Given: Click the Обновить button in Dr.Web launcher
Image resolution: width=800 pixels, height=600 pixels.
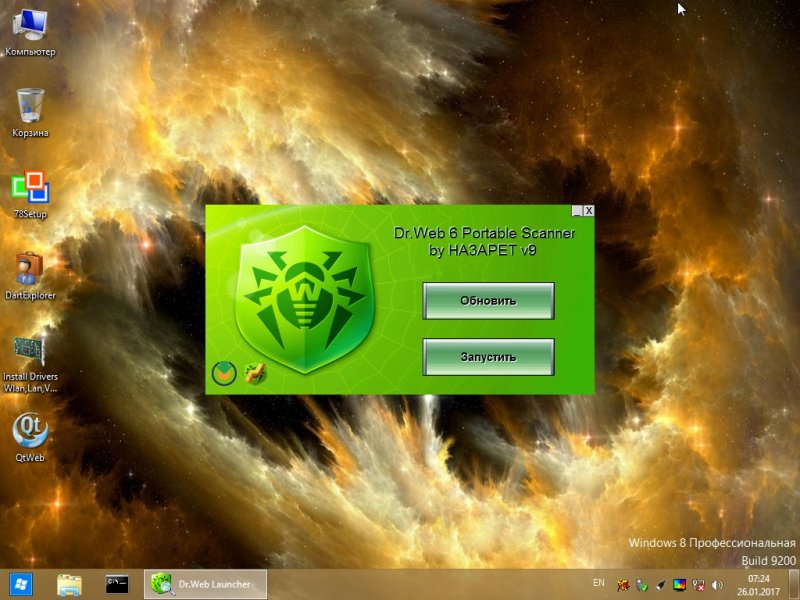Looking at the screenshot, I should click(x=488, y=301).
